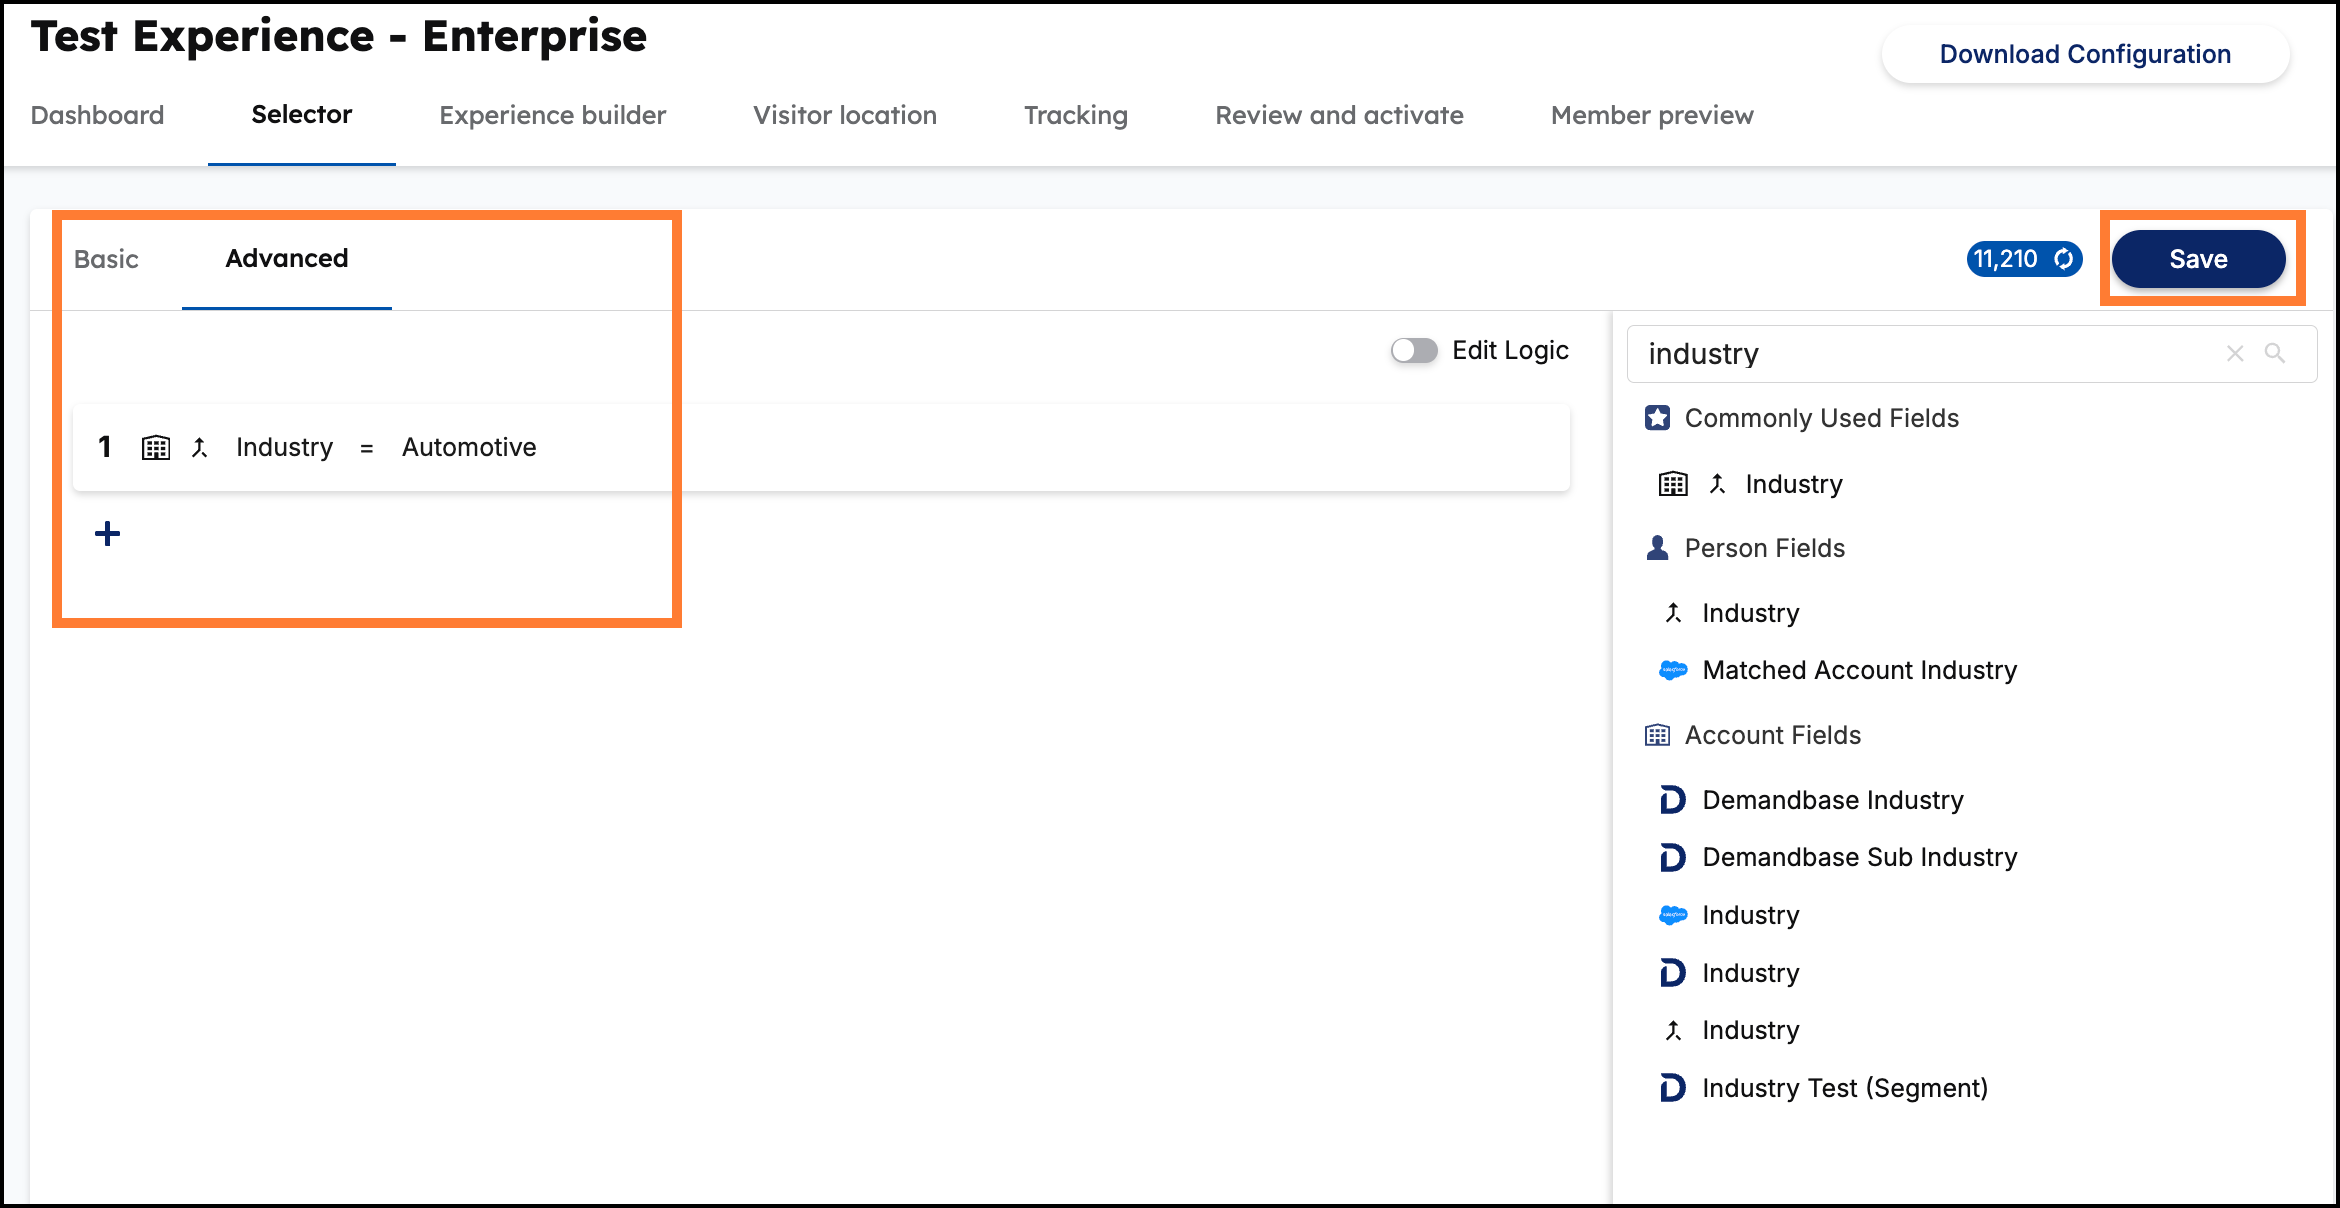Screen dimensions: 2340x1208
Task: Click the plus icon to add a condition
Action: (106, 533)
